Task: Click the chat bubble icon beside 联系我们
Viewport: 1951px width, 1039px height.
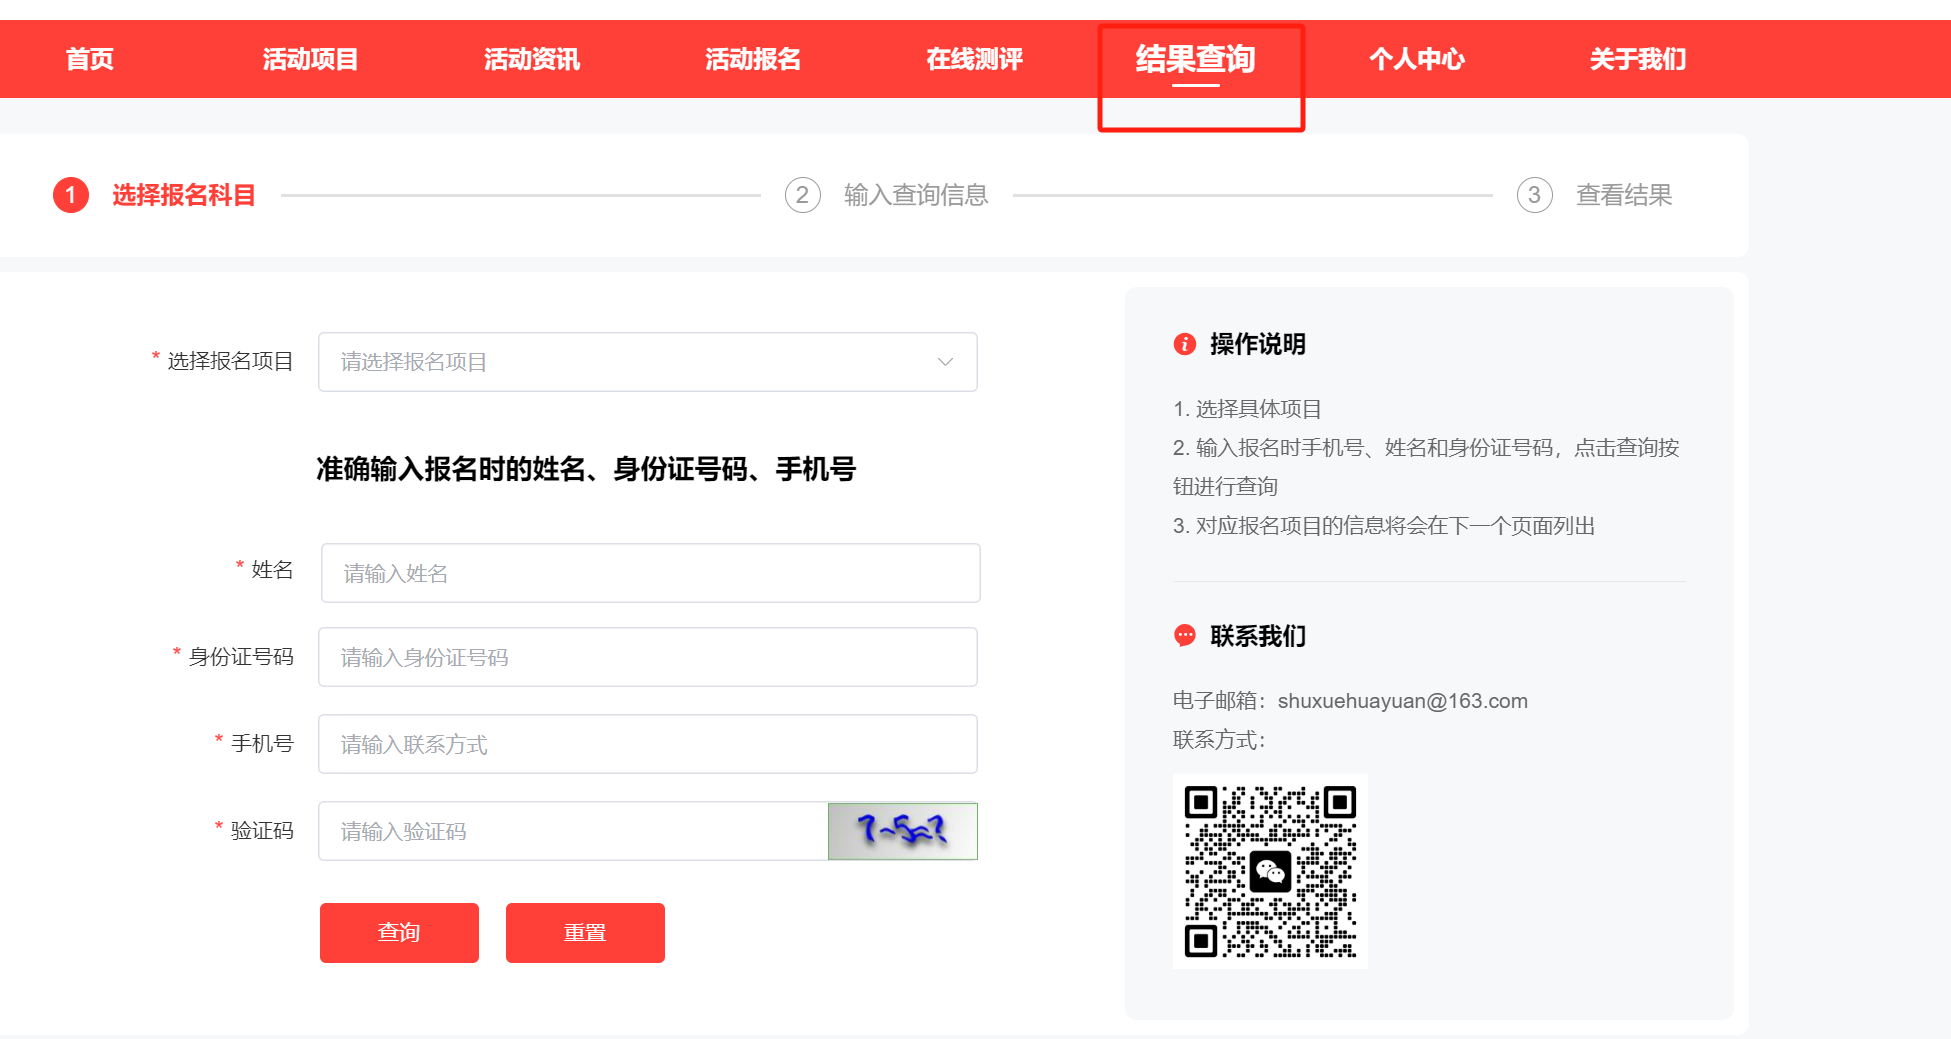Action: tap(1185, 636)
